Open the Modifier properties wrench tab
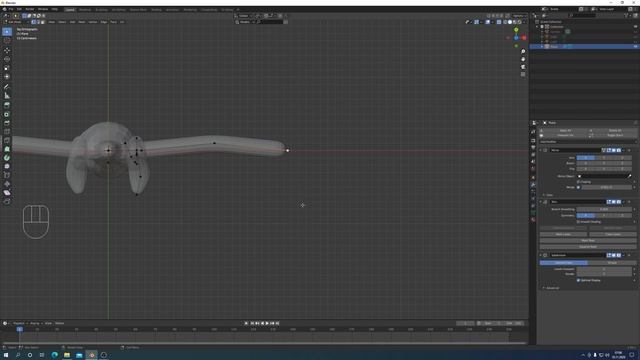Viewport: 640px width, 360px height. pyautogui.click(x=533, y=185)
